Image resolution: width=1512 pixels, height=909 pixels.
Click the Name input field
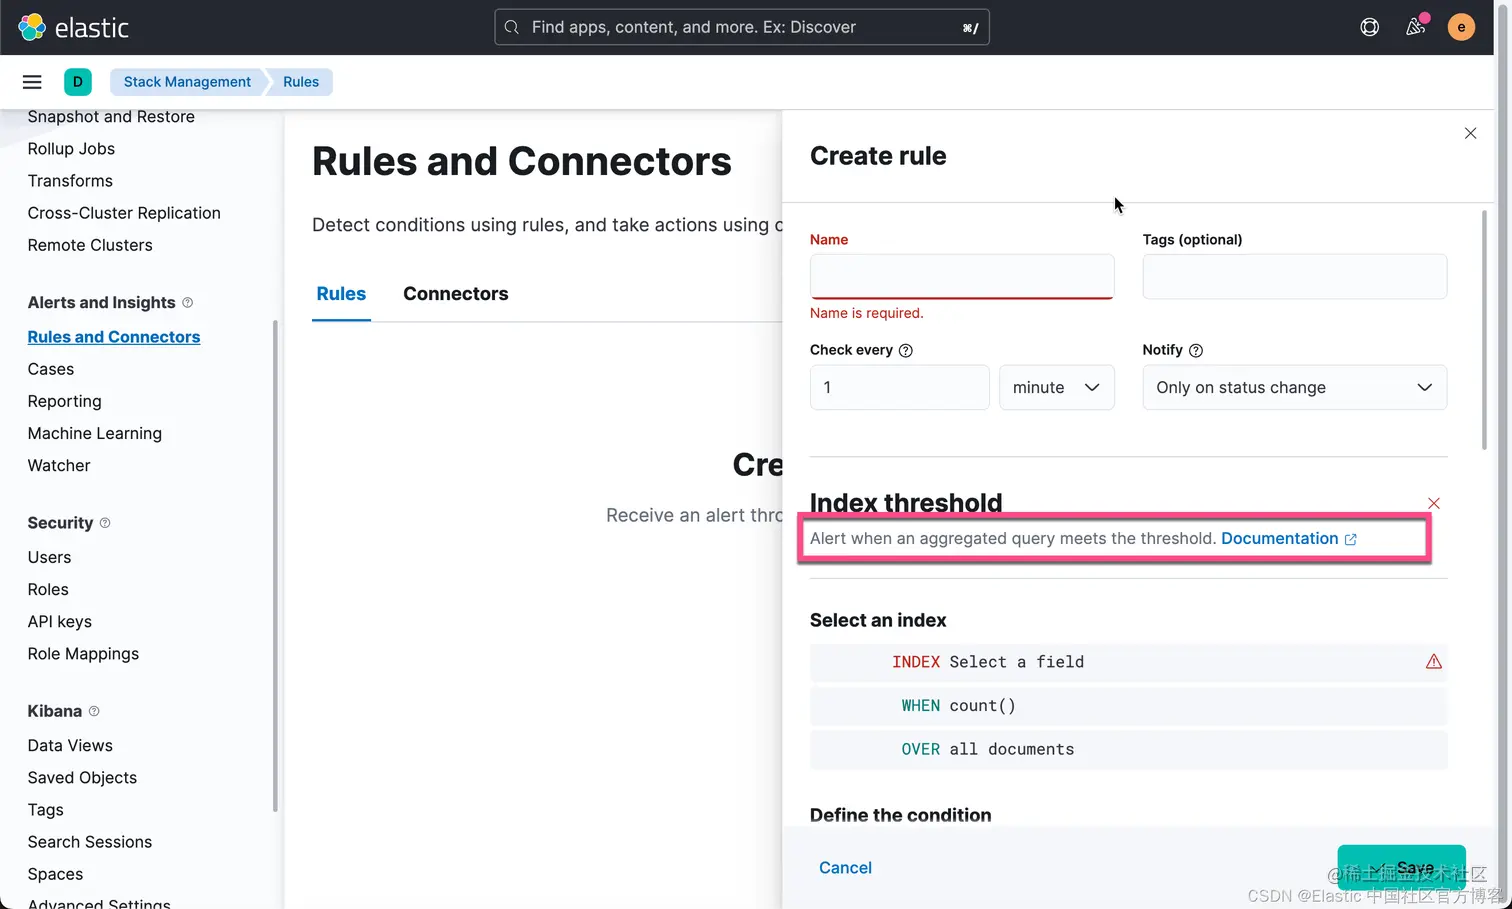(x=962, y=276)
